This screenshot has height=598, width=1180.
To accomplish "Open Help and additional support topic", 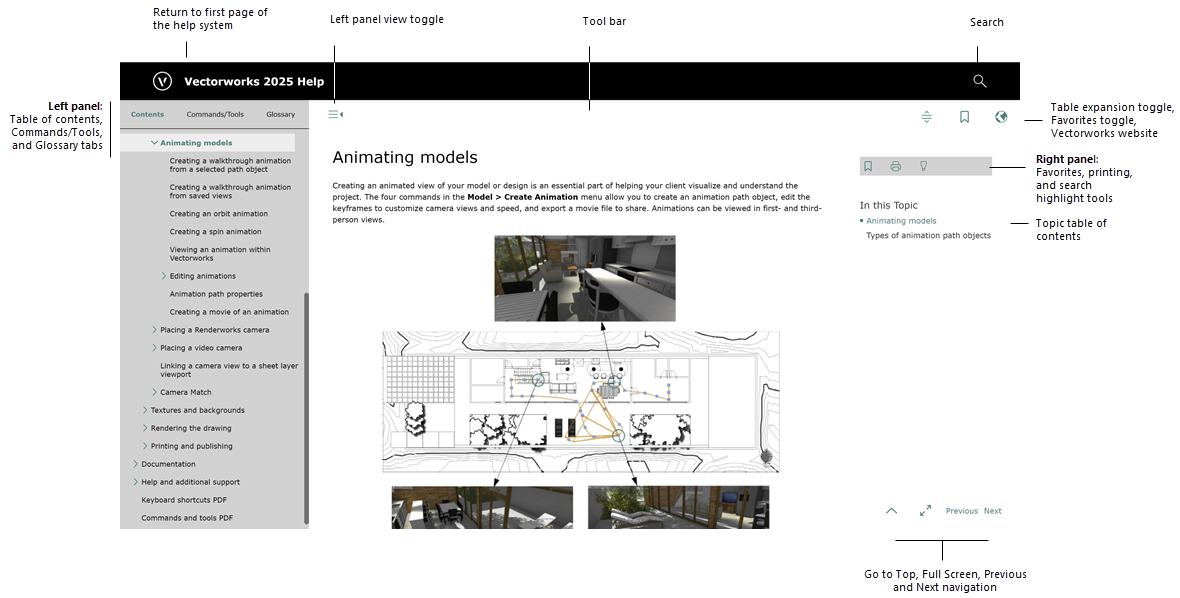I will pyautogui.click(x=190, y=482).
